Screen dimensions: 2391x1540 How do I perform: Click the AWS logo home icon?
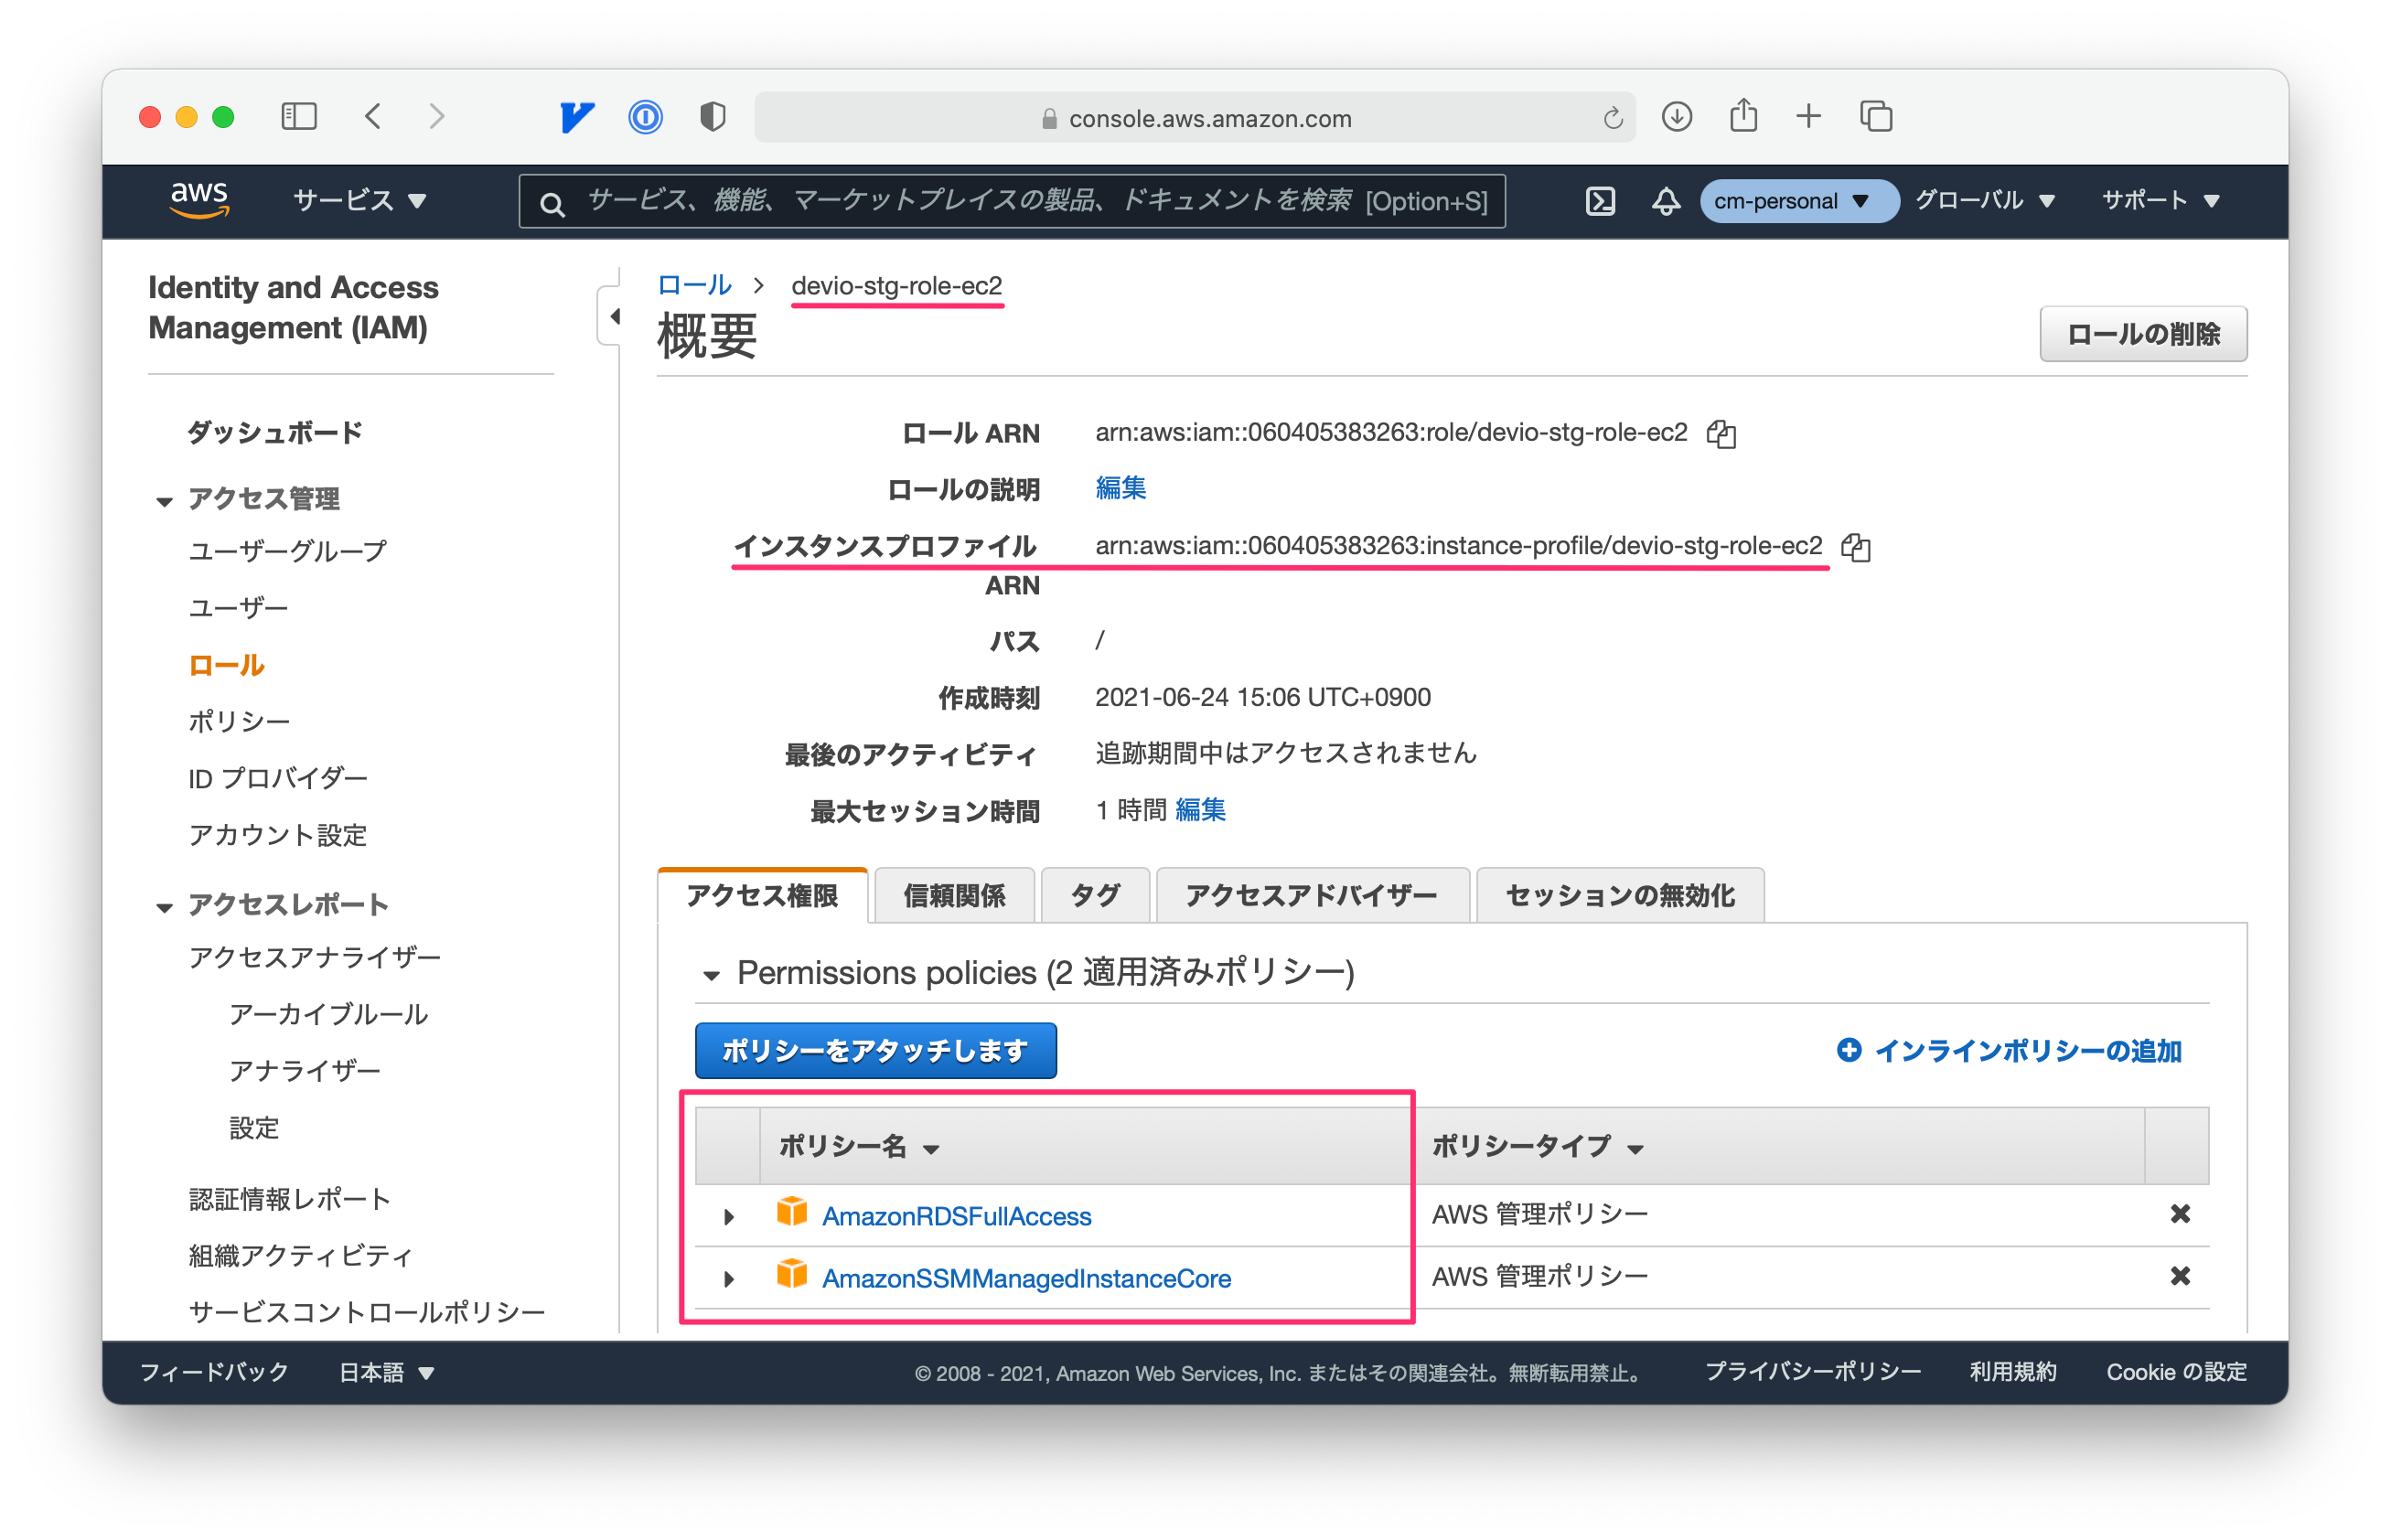(199, 199)
